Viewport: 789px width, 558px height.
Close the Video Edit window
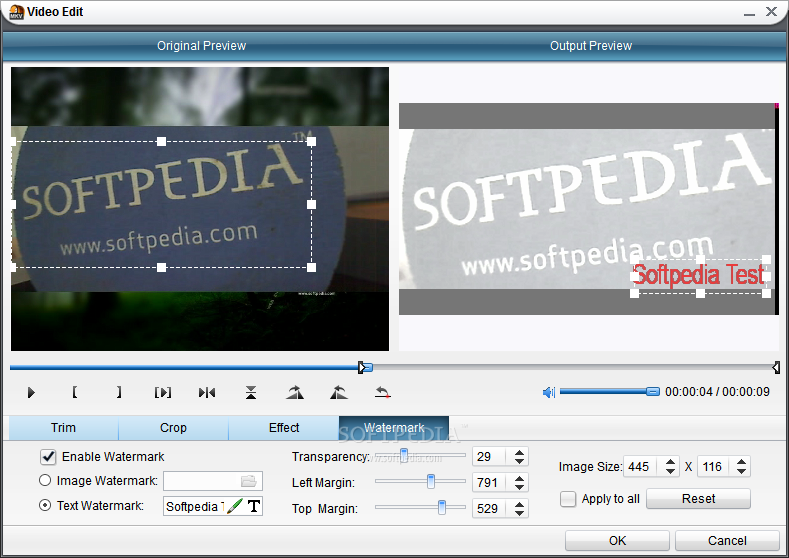click(x=771, y=12)
